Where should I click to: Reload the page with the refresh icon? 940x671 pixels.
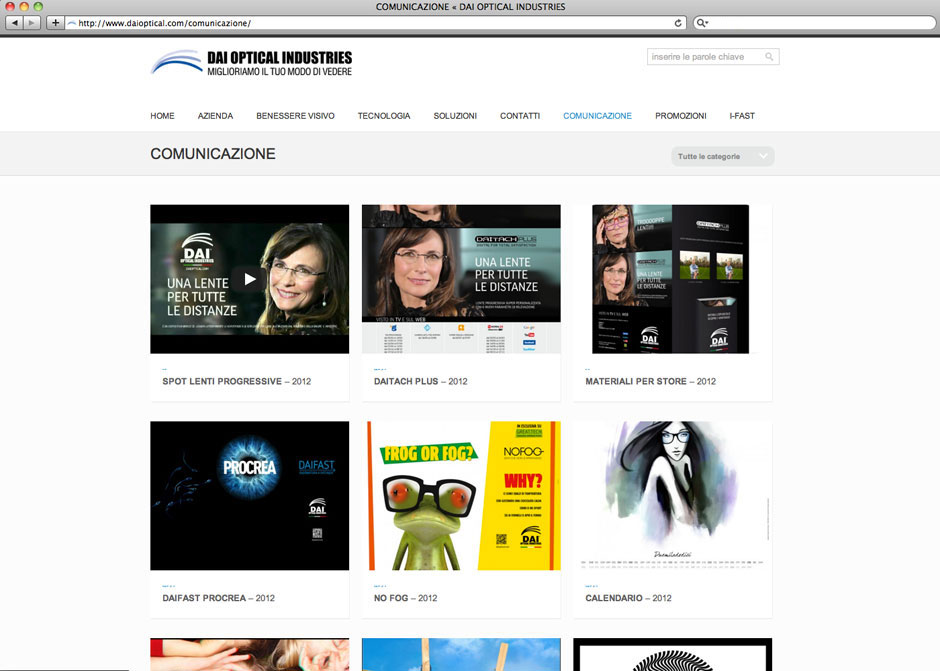pyautogui.click(x=678, y=23)
